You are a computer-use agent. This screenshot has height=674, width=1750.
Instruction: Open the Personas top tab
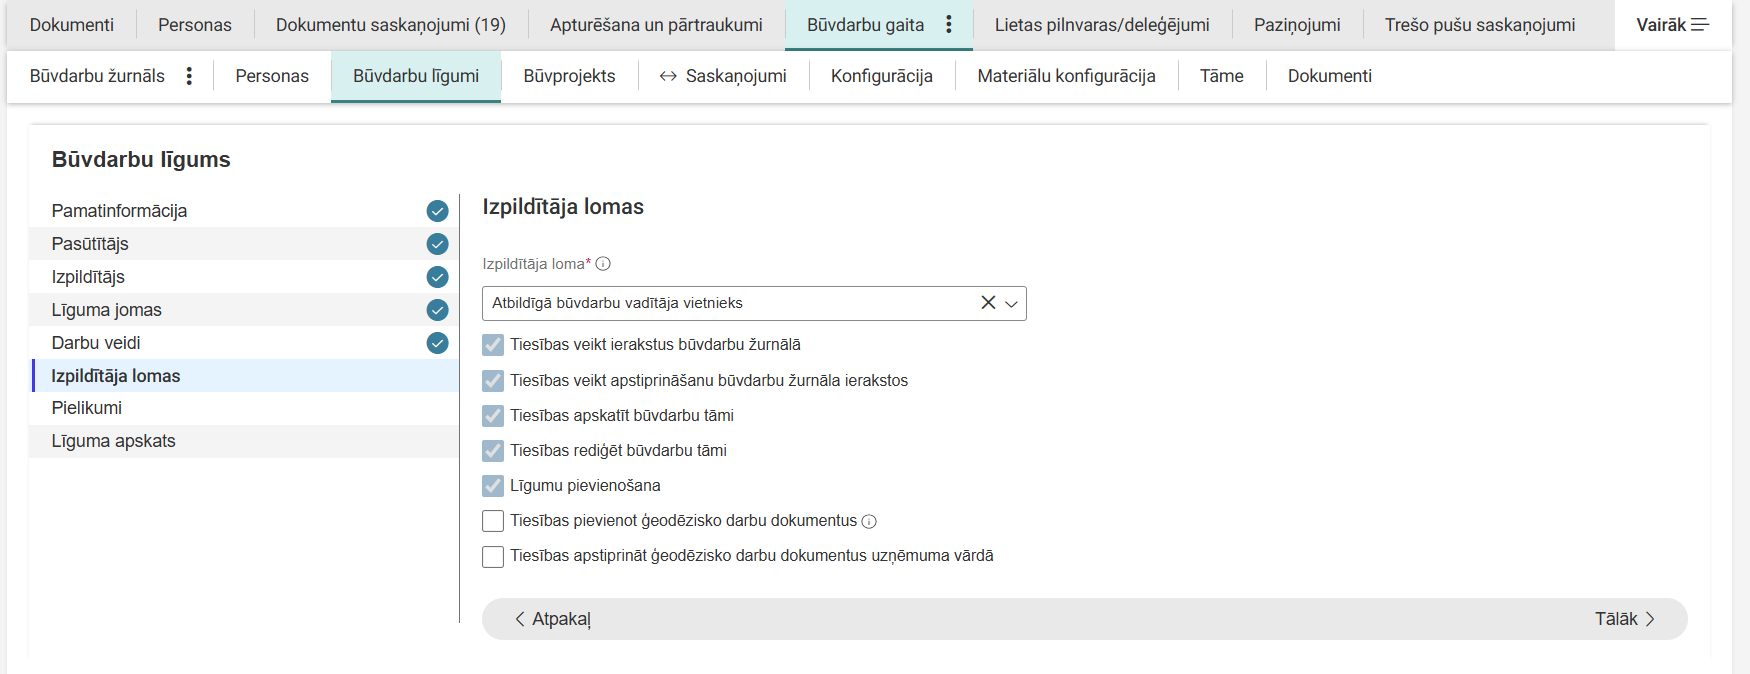[x=195, y=25]
